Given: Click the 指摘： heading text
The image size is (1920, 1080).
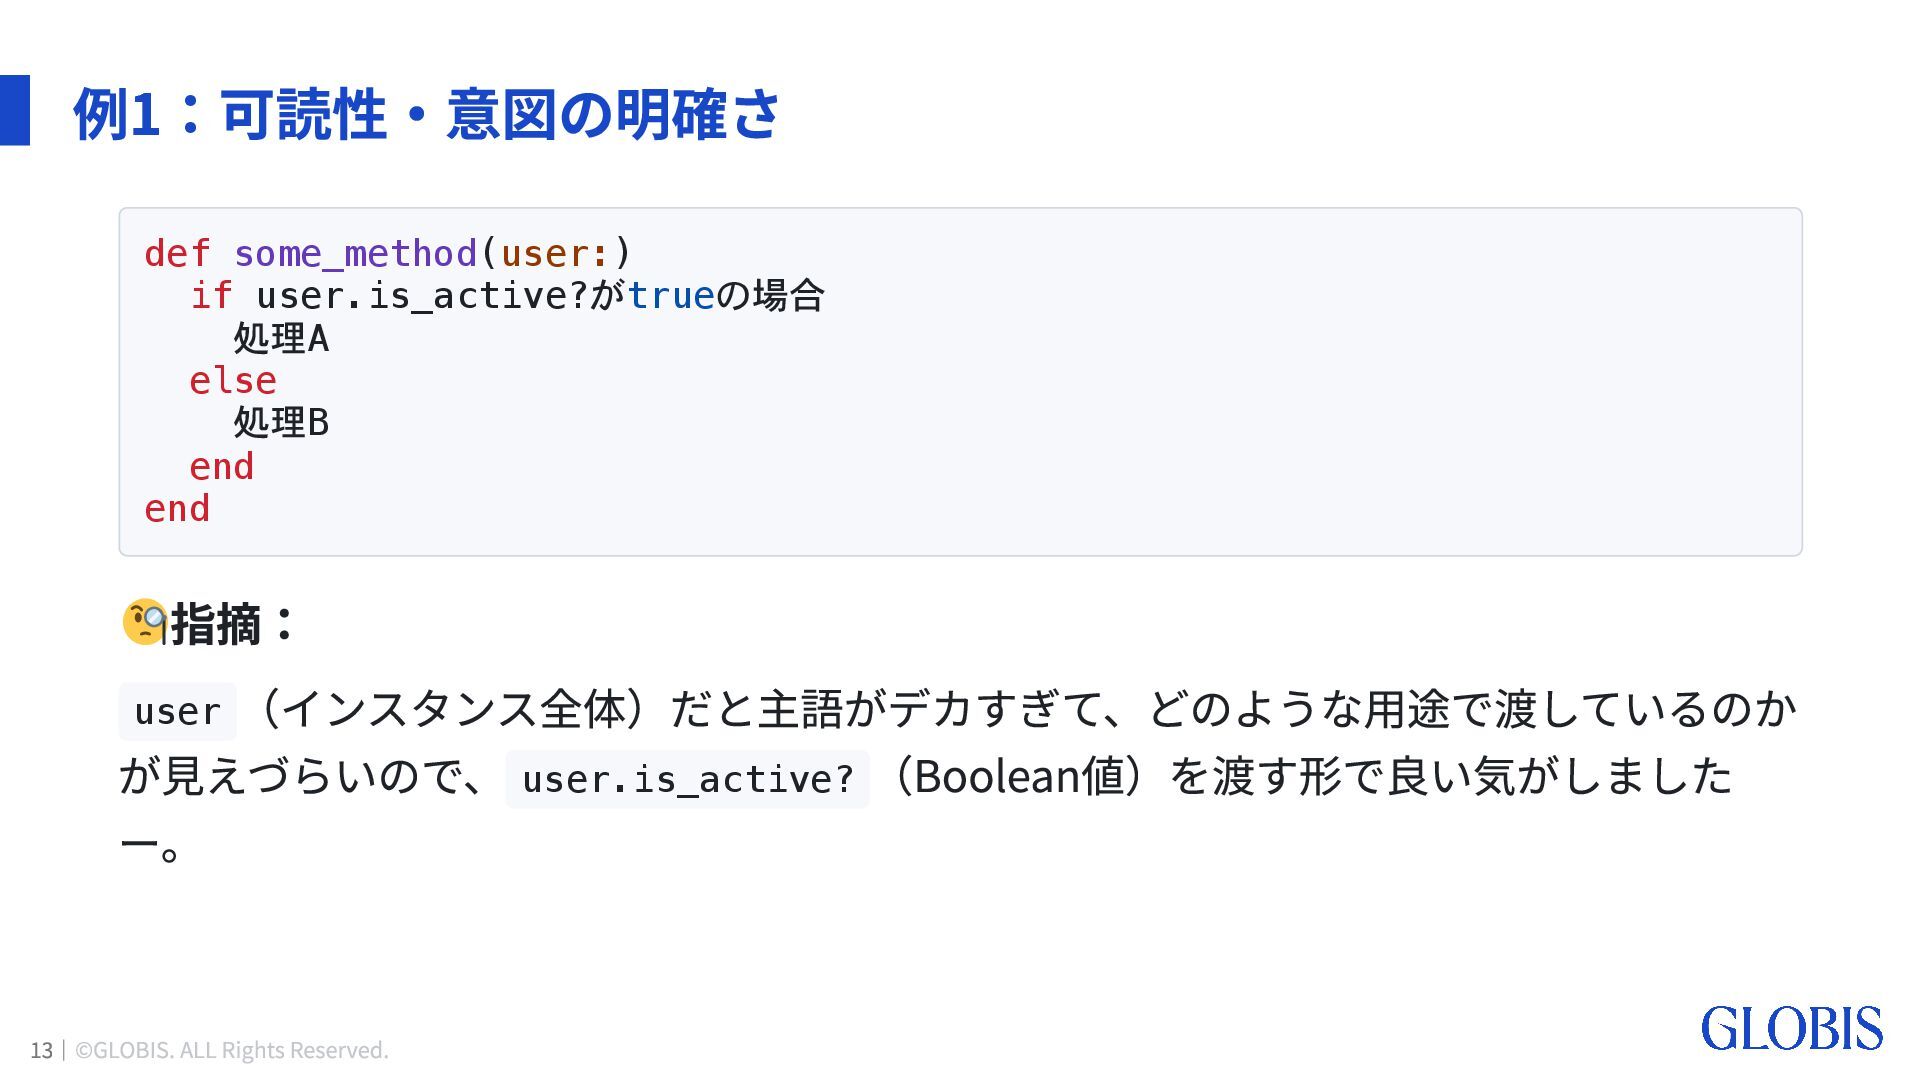Looking at the screenshot, I should tap(233, 623).
